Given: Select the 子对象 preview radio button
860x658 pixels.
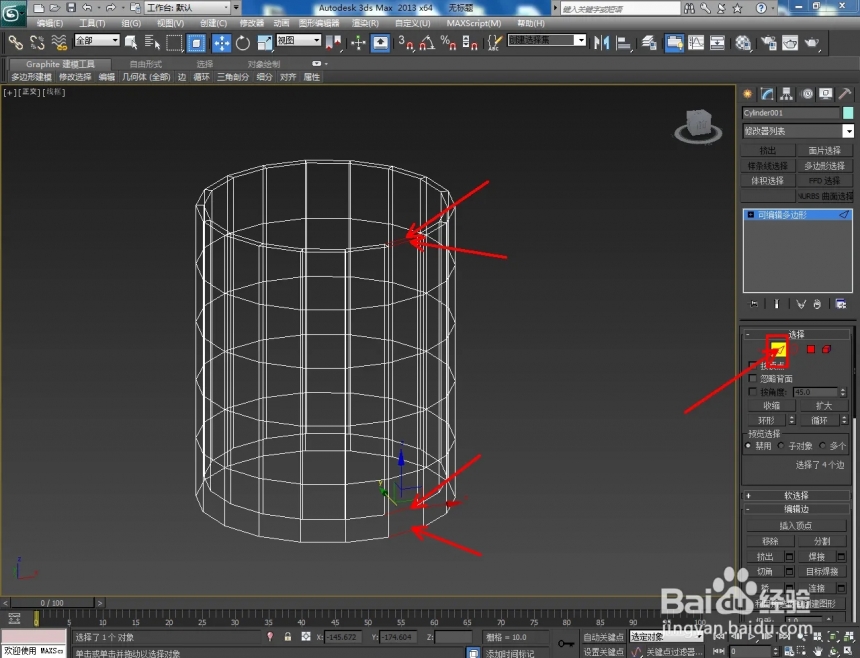Looking at the screenshot, I should tap(781, 446).
